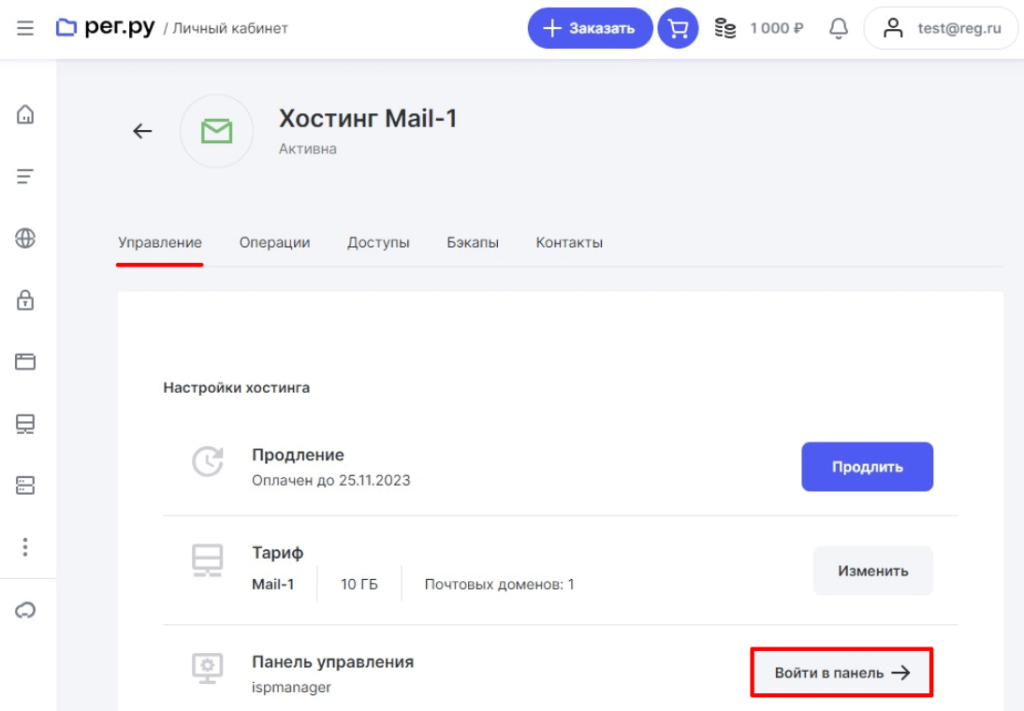Click the home icon in sidebar
This screenshot has height=711, width=1024.
25,114
